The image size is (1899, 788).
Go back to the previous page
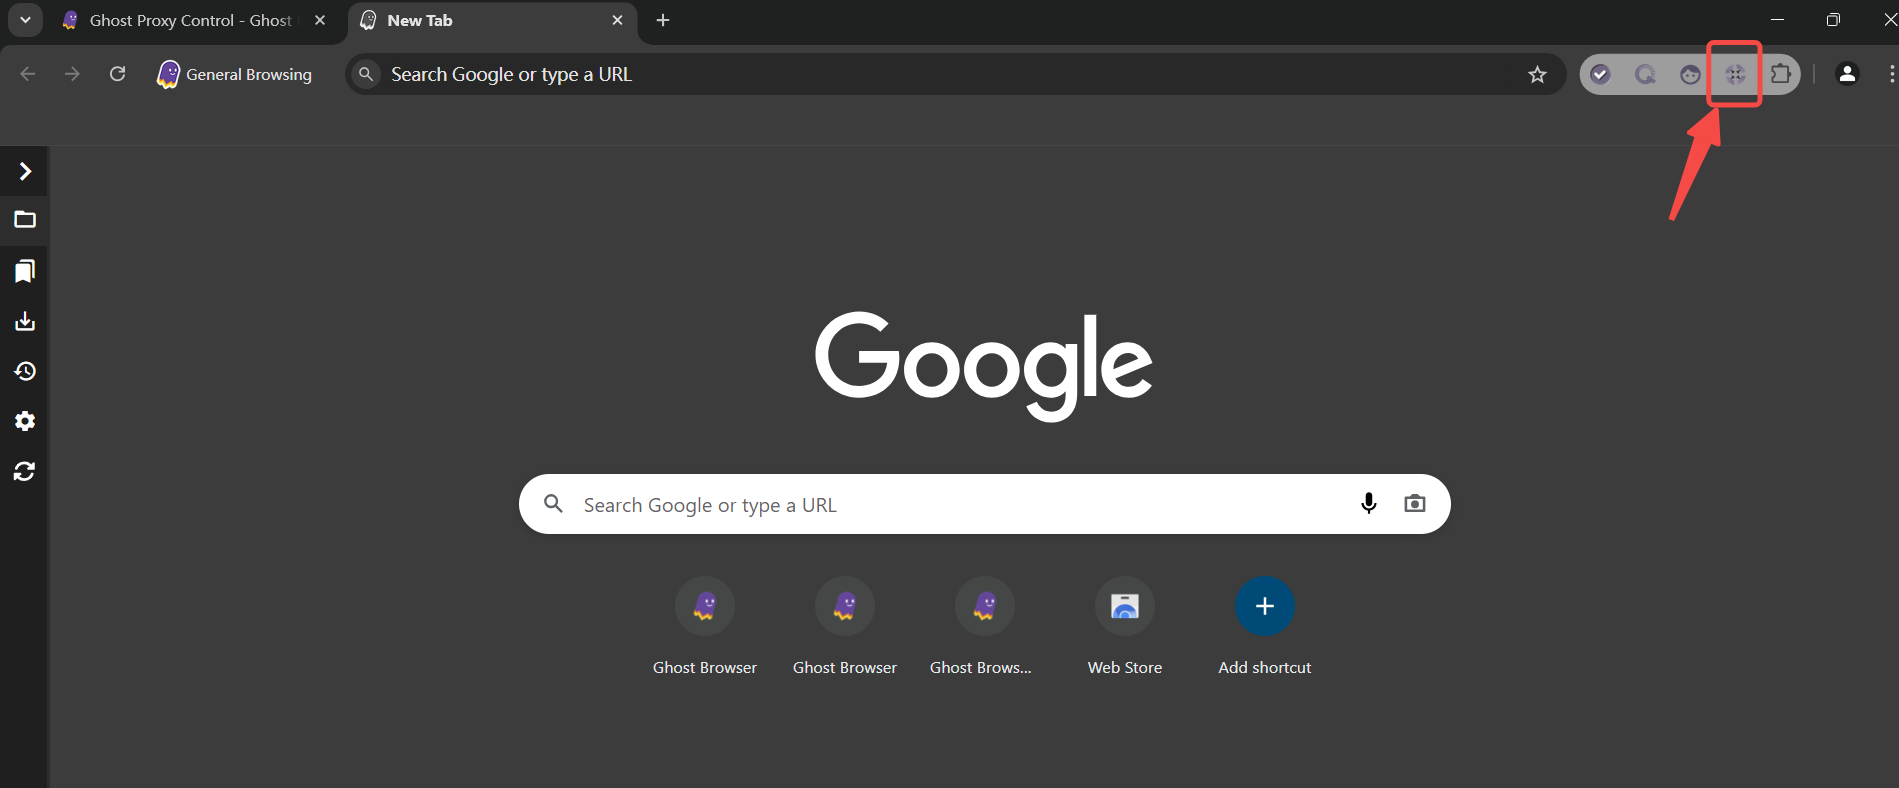click(x=28, y=74)
